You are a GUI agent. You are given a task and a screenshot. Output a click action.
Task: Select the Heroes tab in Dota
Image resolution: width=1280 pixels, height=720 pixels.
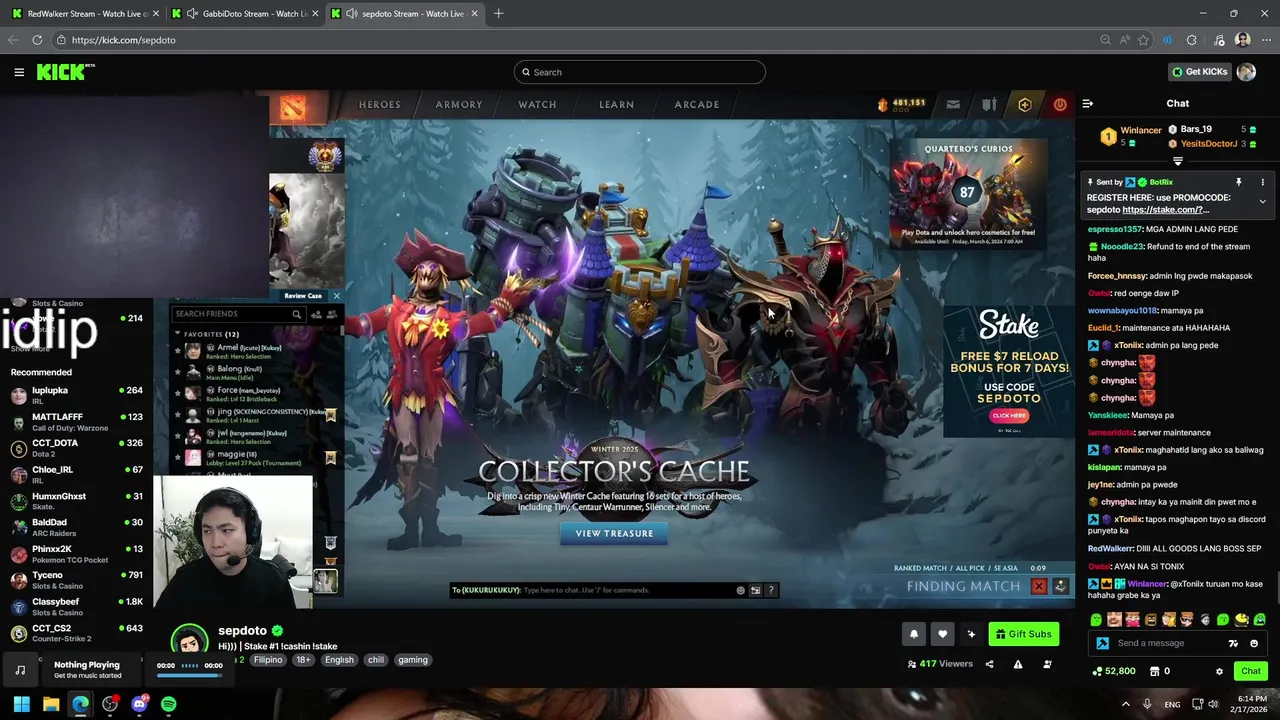(x=379, y=104)
